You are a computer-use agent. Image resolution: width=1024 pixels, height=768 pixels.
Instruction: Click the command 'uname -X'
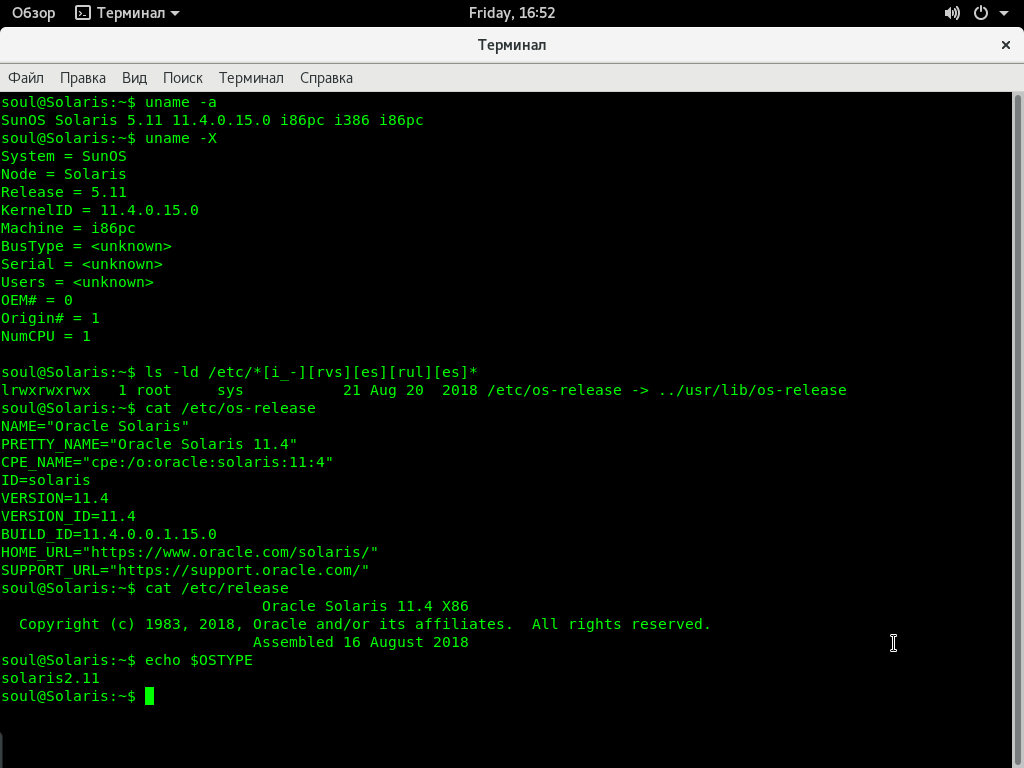181,138
